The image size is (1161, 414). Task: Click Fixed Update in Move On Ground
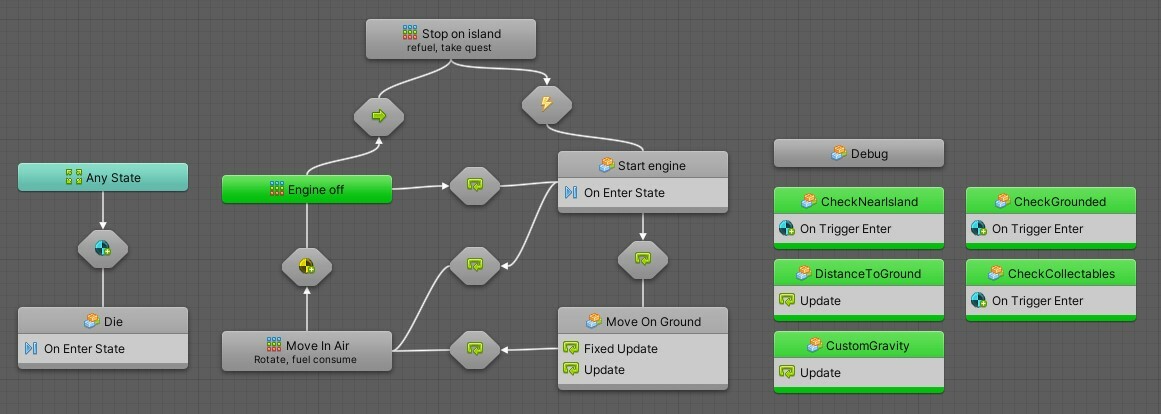pos(620,349)
